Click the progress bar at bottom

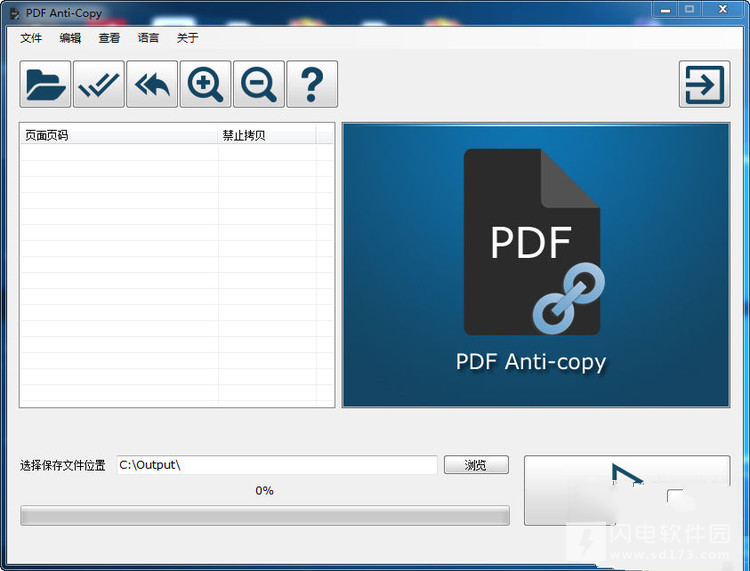pyautogui.click(x=265, y=516)
